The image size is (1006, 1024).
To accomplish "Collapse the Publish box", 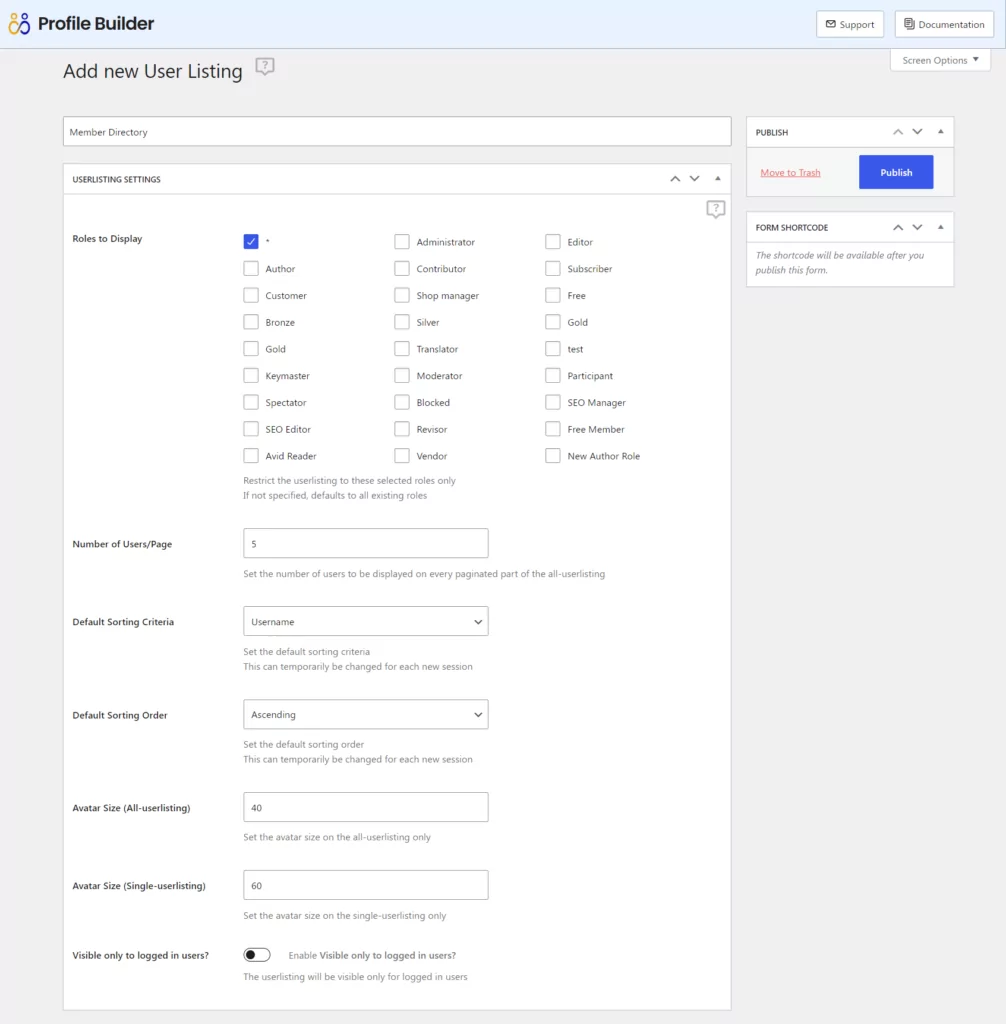I will pyautogui.click(x=941, y=132).
